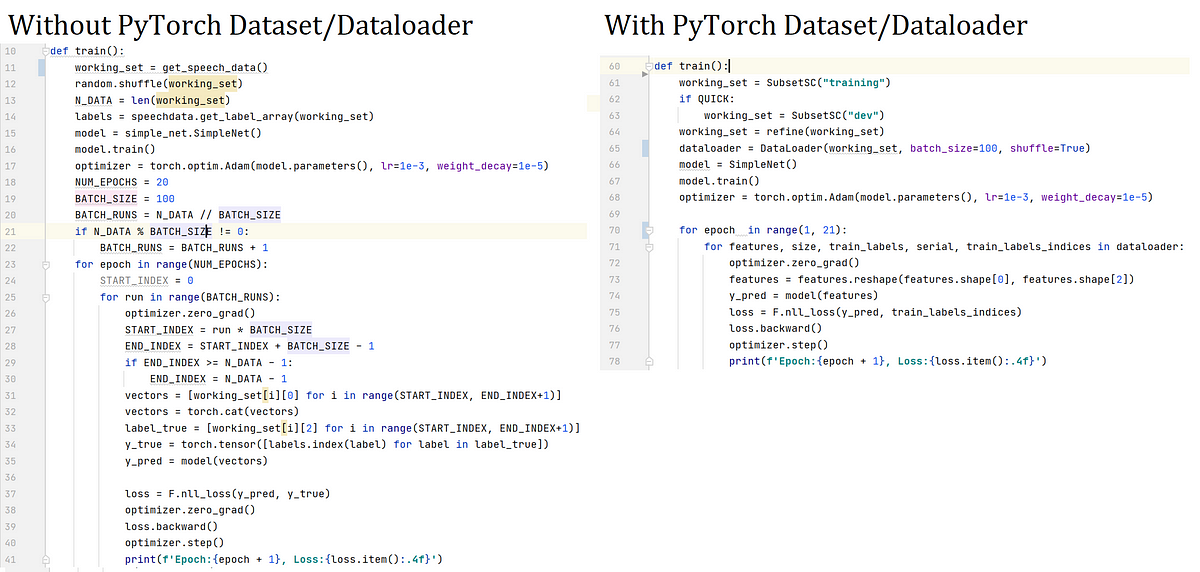Click line number 11 in the gutter
Image resolution: width=1200 pixels, height=572 pixels.
(9, 67)
